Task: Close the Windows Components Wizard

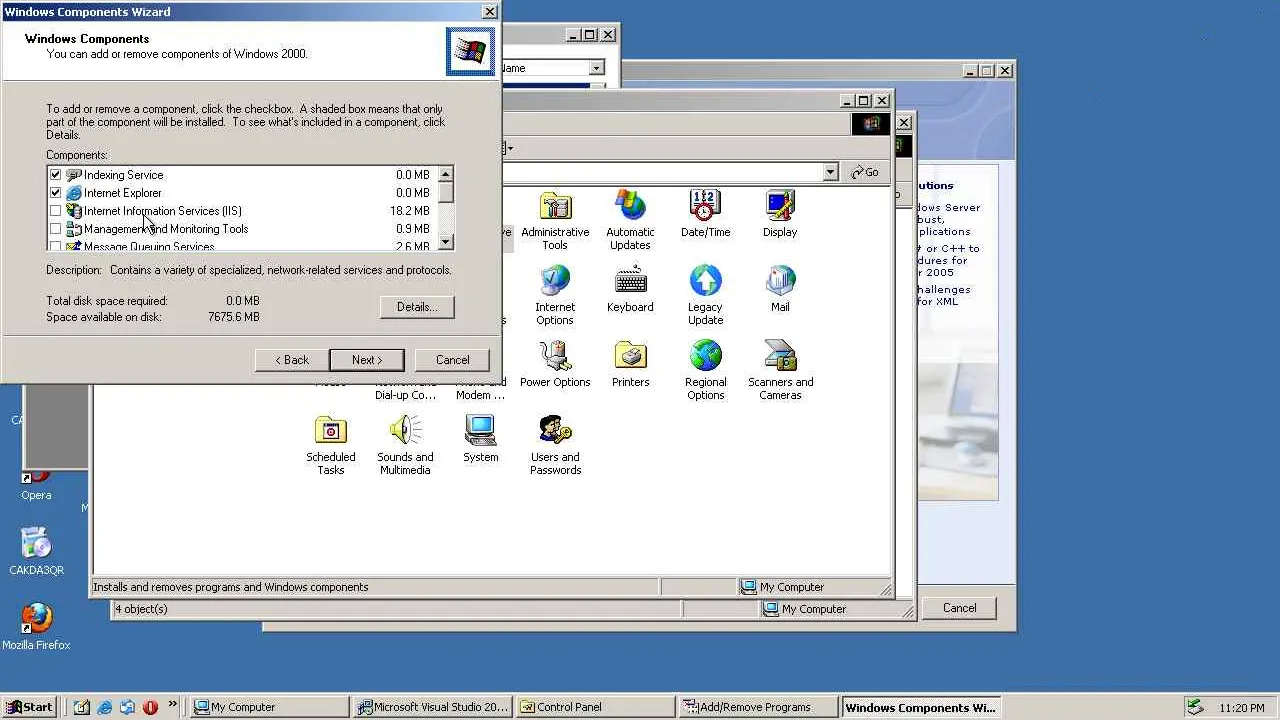Action: (489, 12)
